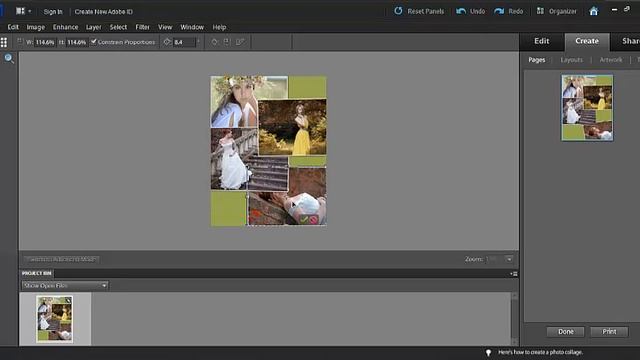
Task: Click the lightbulb tip icon
Action: [488, 352]
